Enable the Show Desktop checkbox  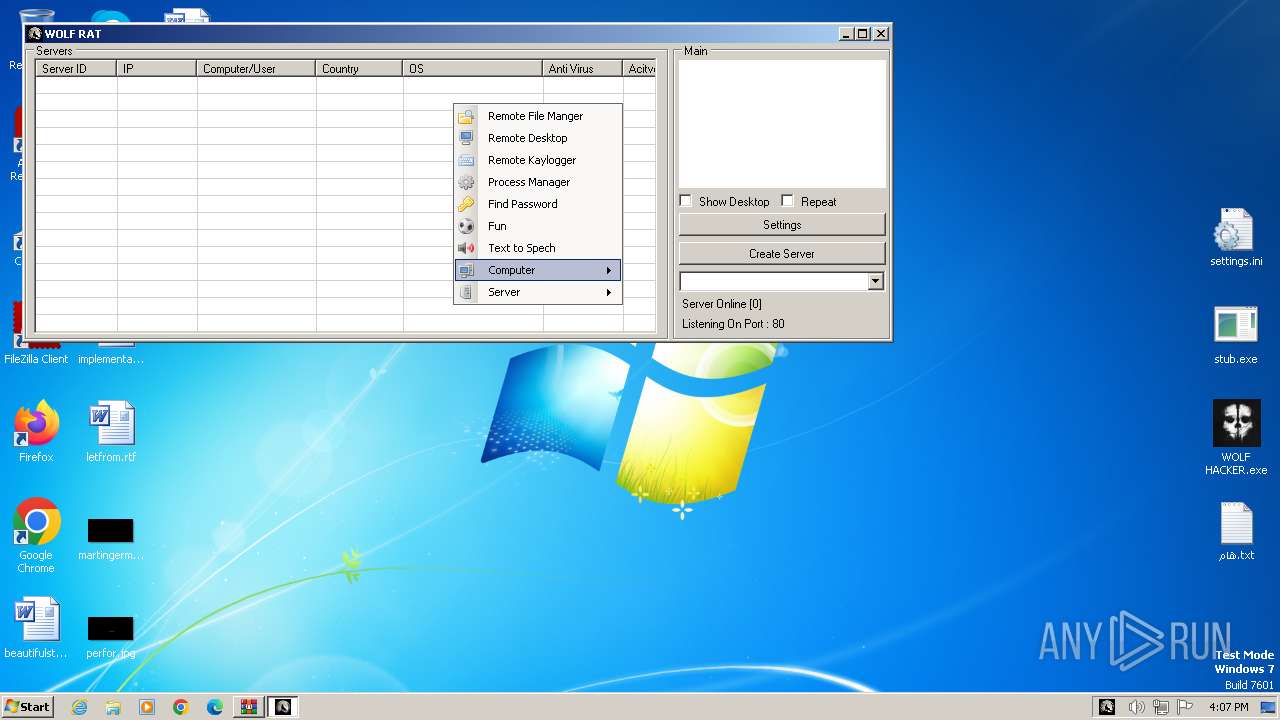point(686,201)
